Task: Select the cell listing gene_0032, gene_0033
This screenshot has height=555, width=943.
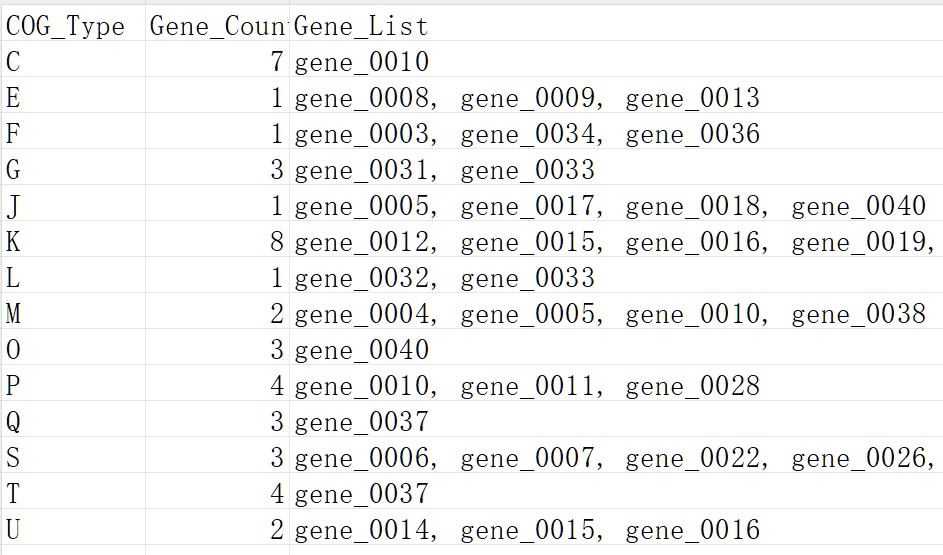Action: coord(444,278)
